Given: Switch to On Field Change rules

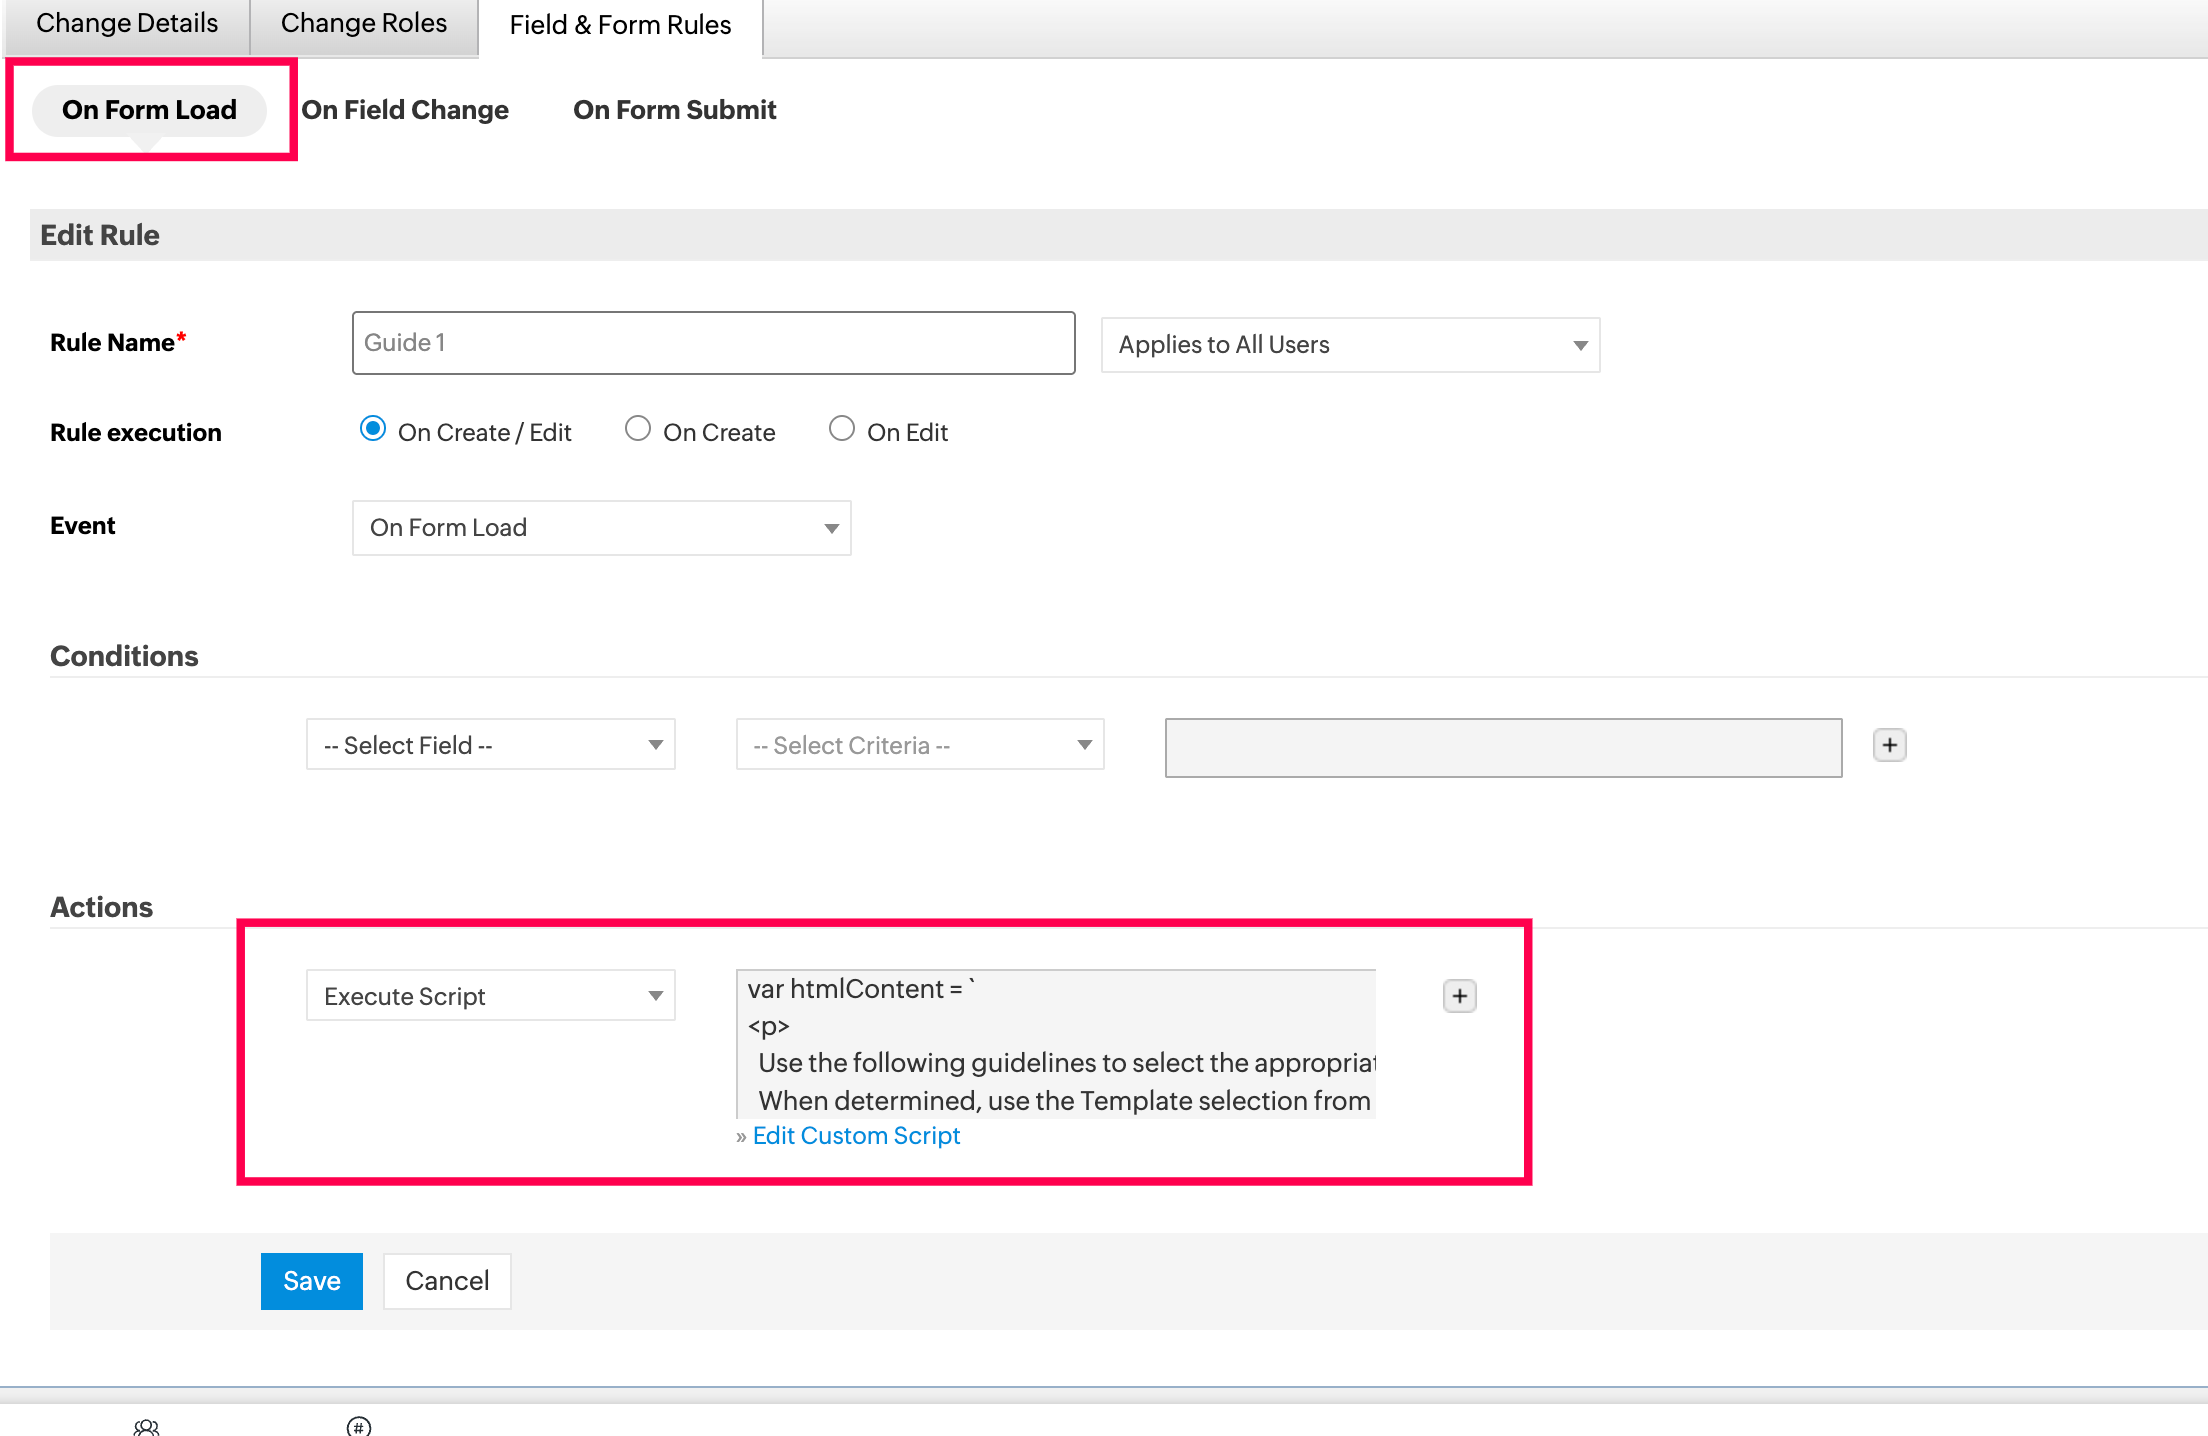Looking at the screenshot, I should pos(405,110).
